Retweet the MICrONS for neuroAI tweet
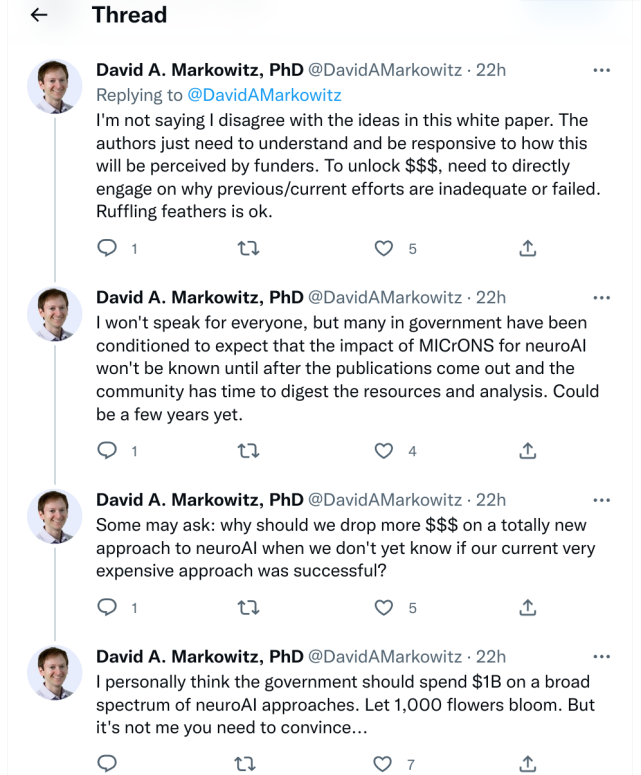Viewport: 641px width, 775px height. click(246, 451)
